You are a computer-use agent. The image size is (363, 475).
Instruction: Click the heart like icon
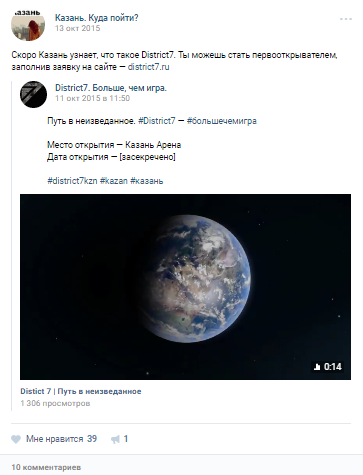[x=16, y=439]
